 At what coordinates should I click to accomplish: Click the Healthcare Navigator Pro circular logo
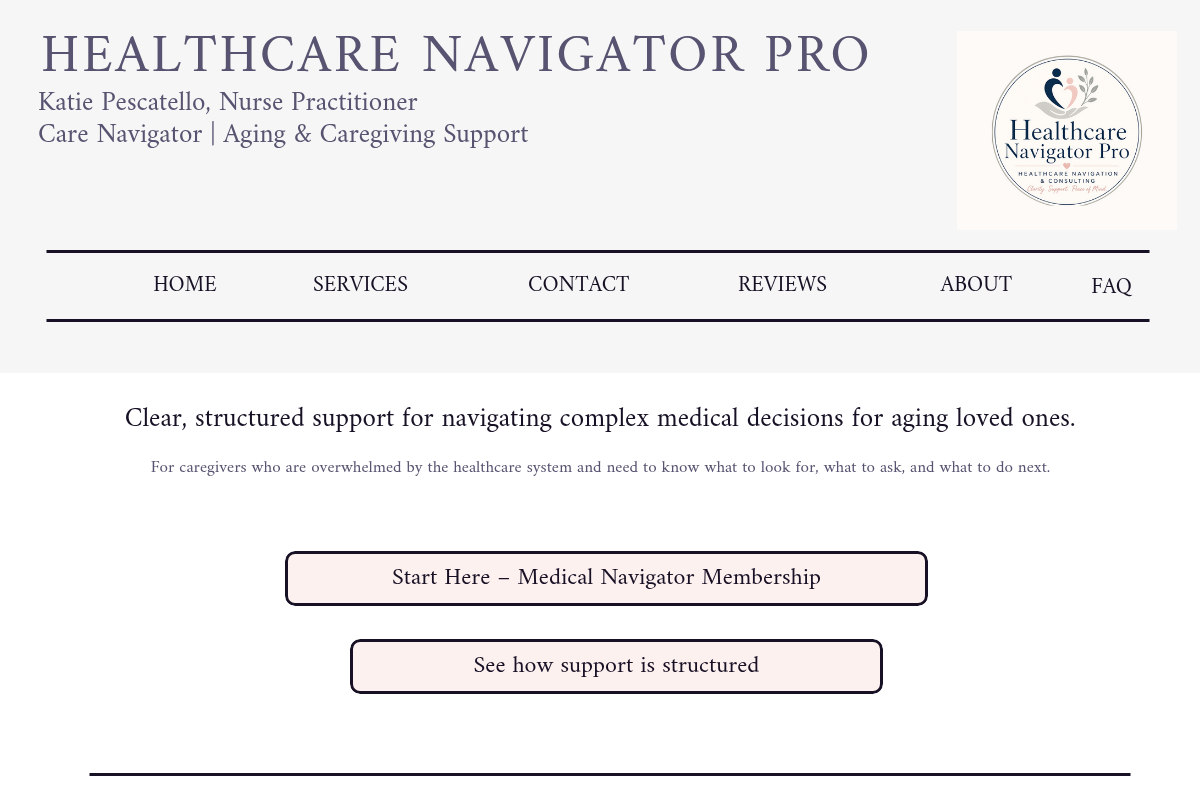tap(1066, 131)
